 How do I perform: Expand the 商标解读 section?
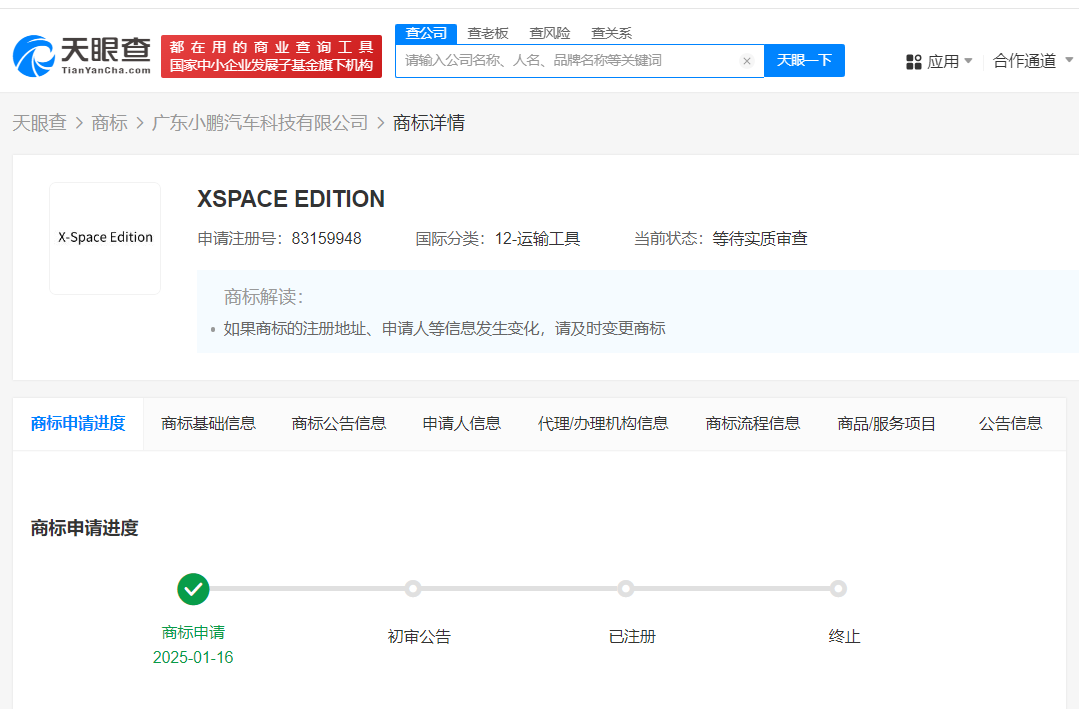coord(255,294)
